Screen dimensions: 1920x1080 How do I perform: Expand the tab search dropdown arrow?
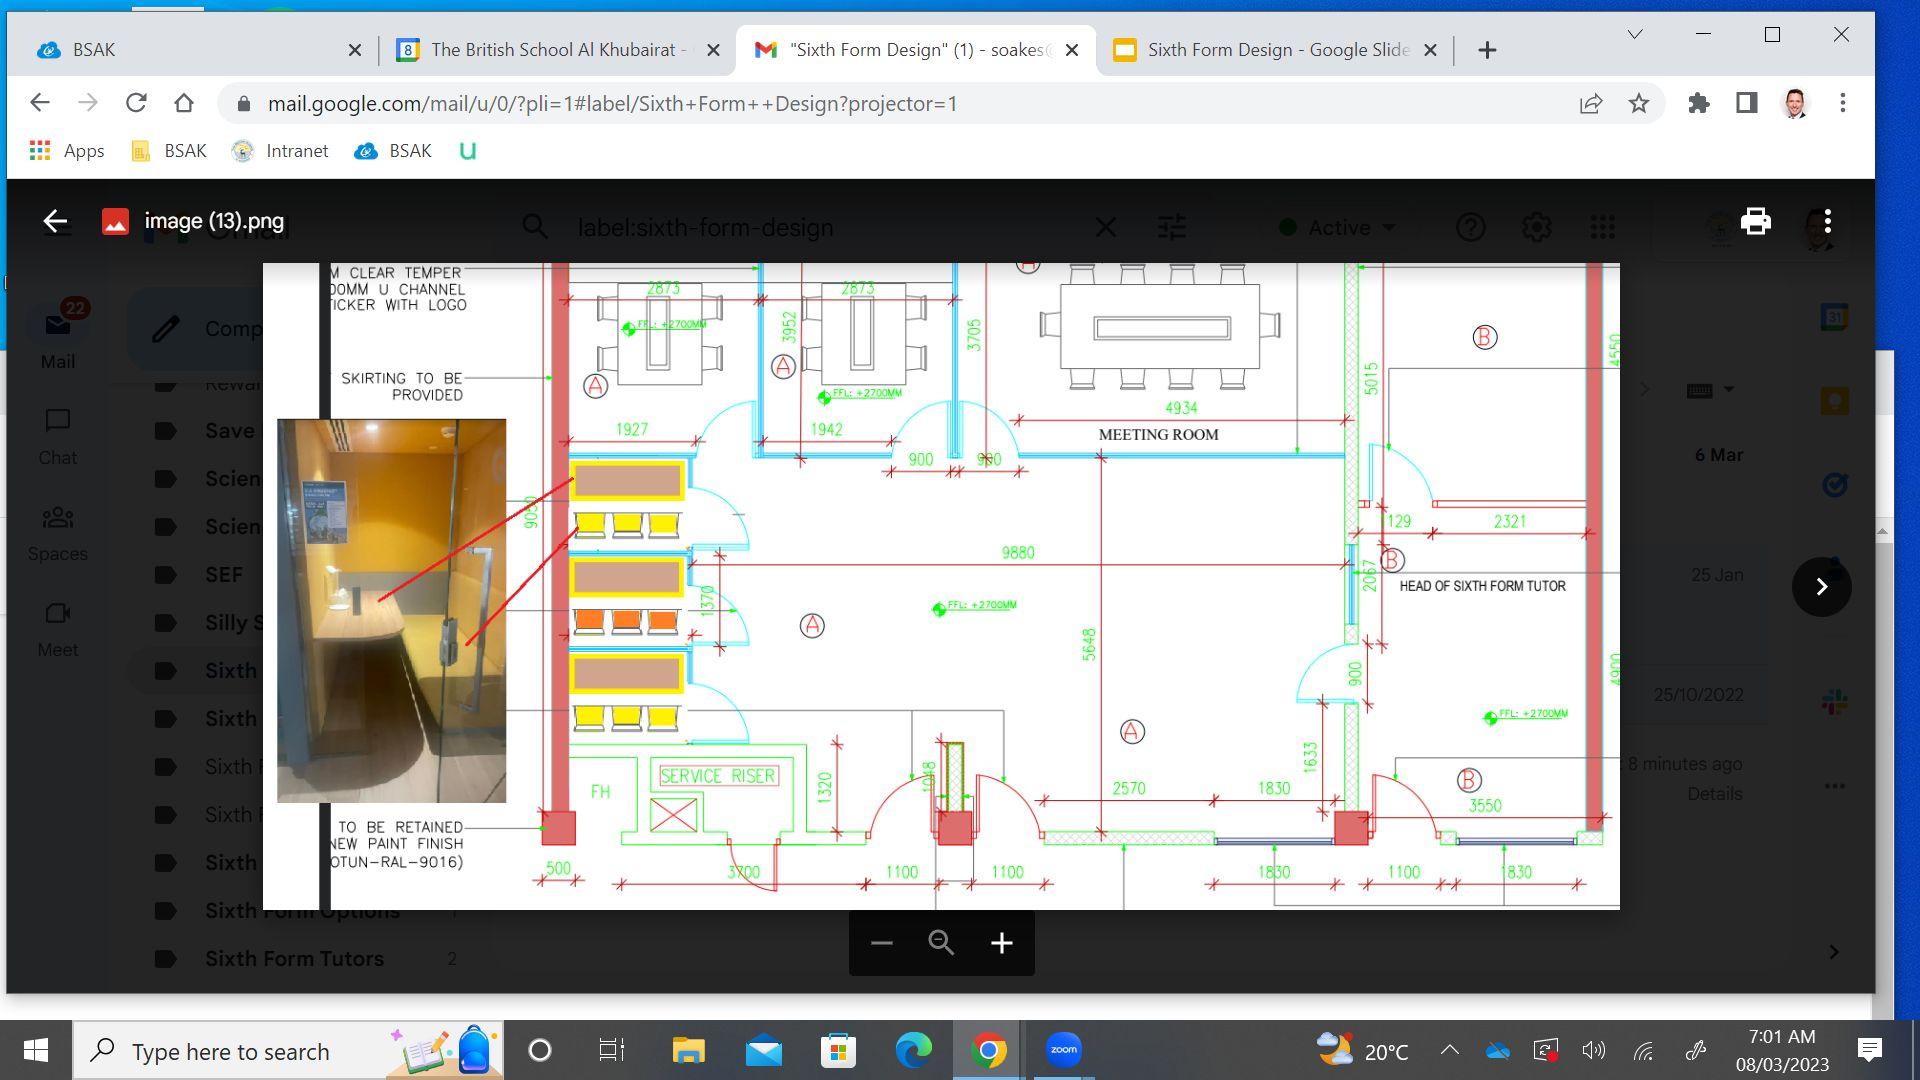1634,35
